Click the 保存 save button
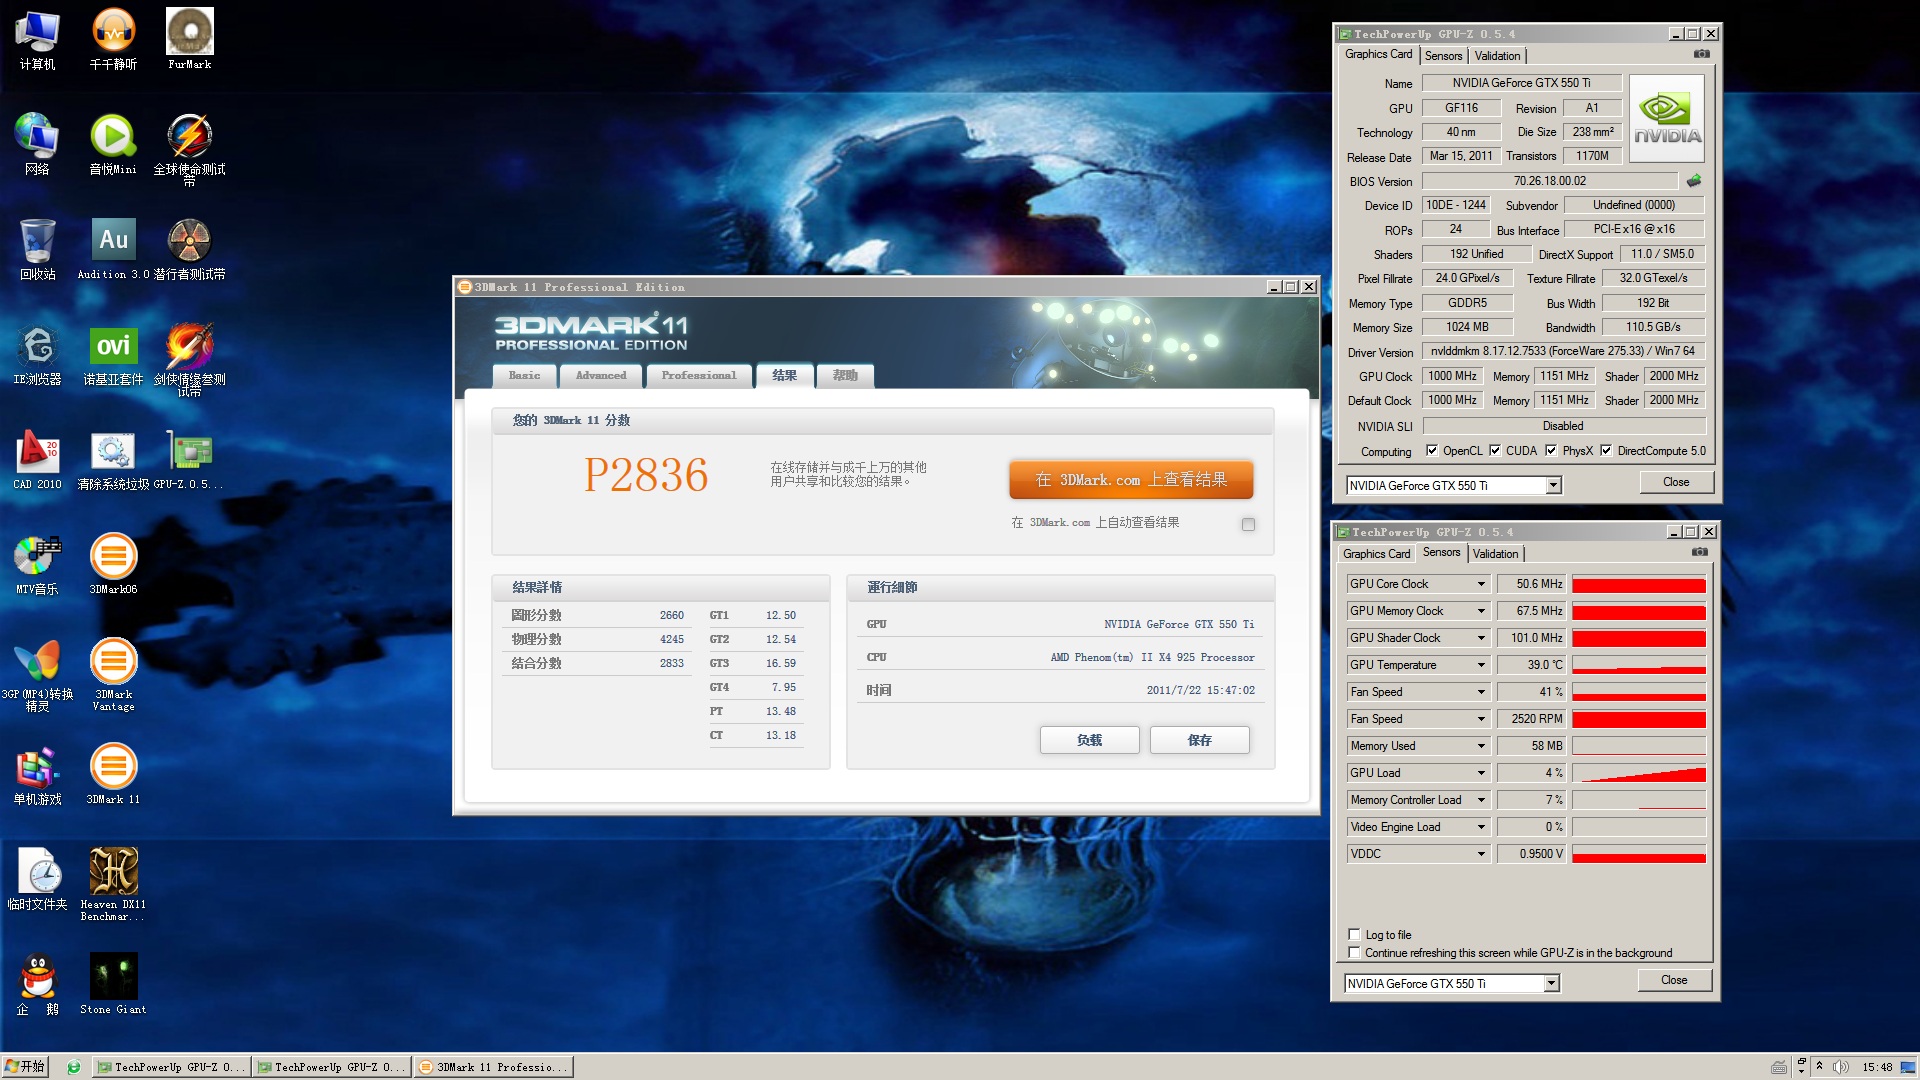Viewport: 1920px width, 1080px height. 1199,740
